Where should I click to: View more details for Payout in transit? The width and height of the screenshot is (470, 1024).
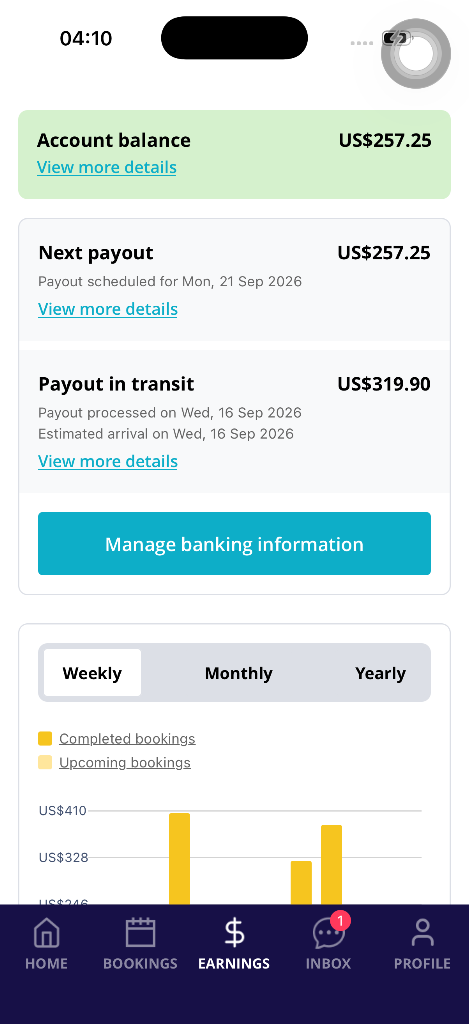[108, 461]
